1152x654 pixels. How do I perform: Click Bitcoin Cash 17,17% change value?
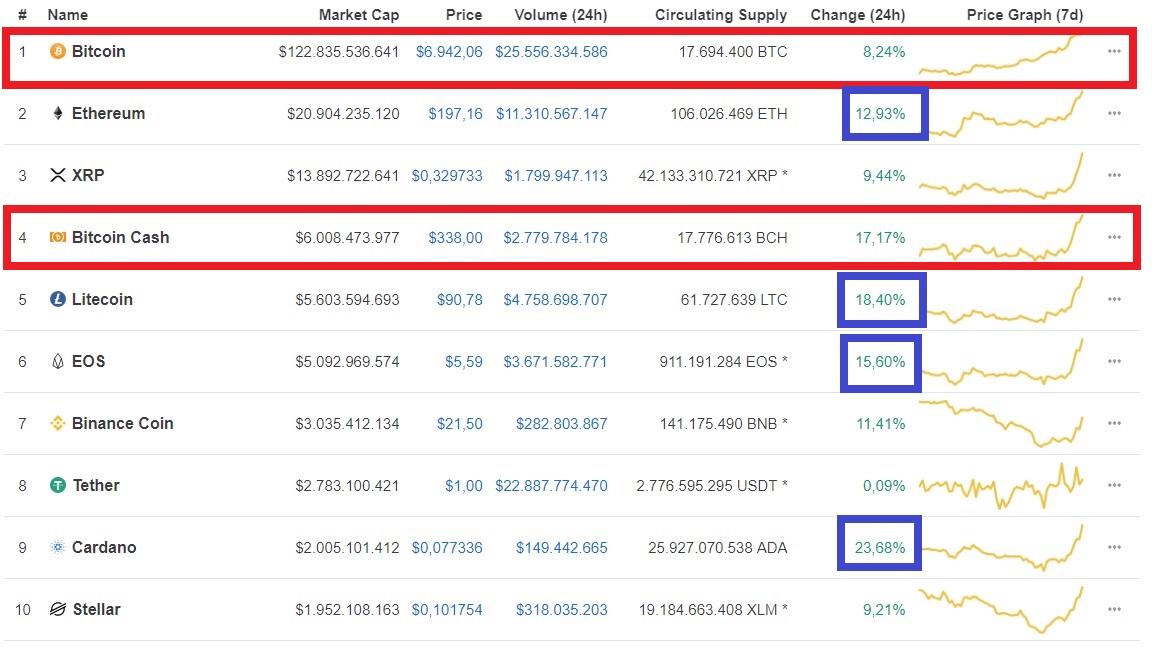point(880,237)
